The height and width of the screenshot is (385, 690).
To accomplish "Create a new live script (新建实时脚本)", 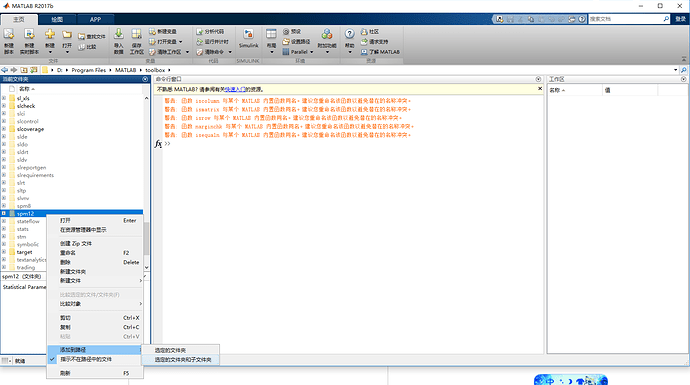I will (x=29, y=41).
